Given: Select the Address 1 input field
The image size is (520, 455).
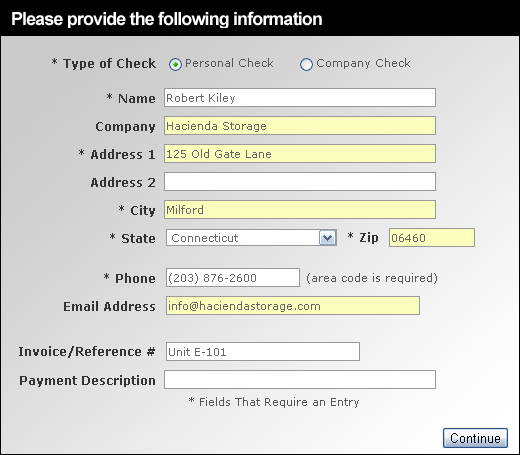Looking at the screenshot, I should pyautogui.click(x=300, y=154).
